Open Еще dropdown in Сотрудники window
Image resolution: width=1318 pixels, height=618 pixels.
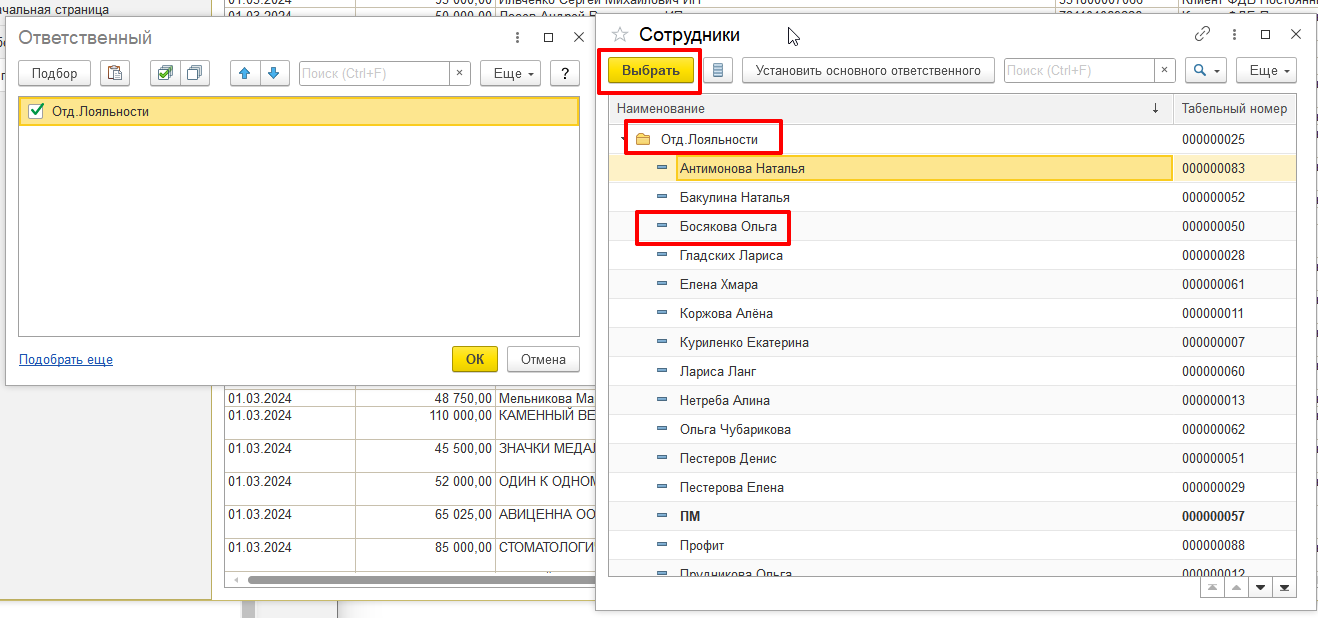1266,71
